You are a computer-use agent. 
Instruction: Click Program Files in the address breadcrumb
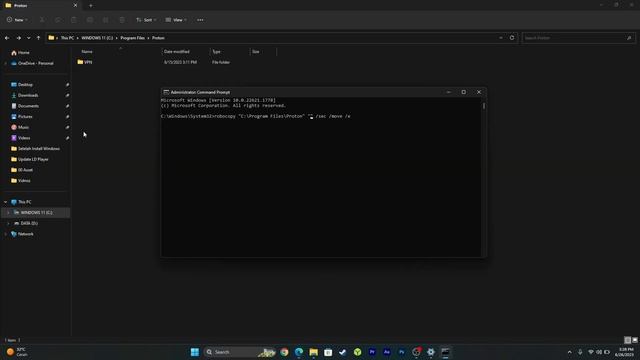tap(132, 38)
